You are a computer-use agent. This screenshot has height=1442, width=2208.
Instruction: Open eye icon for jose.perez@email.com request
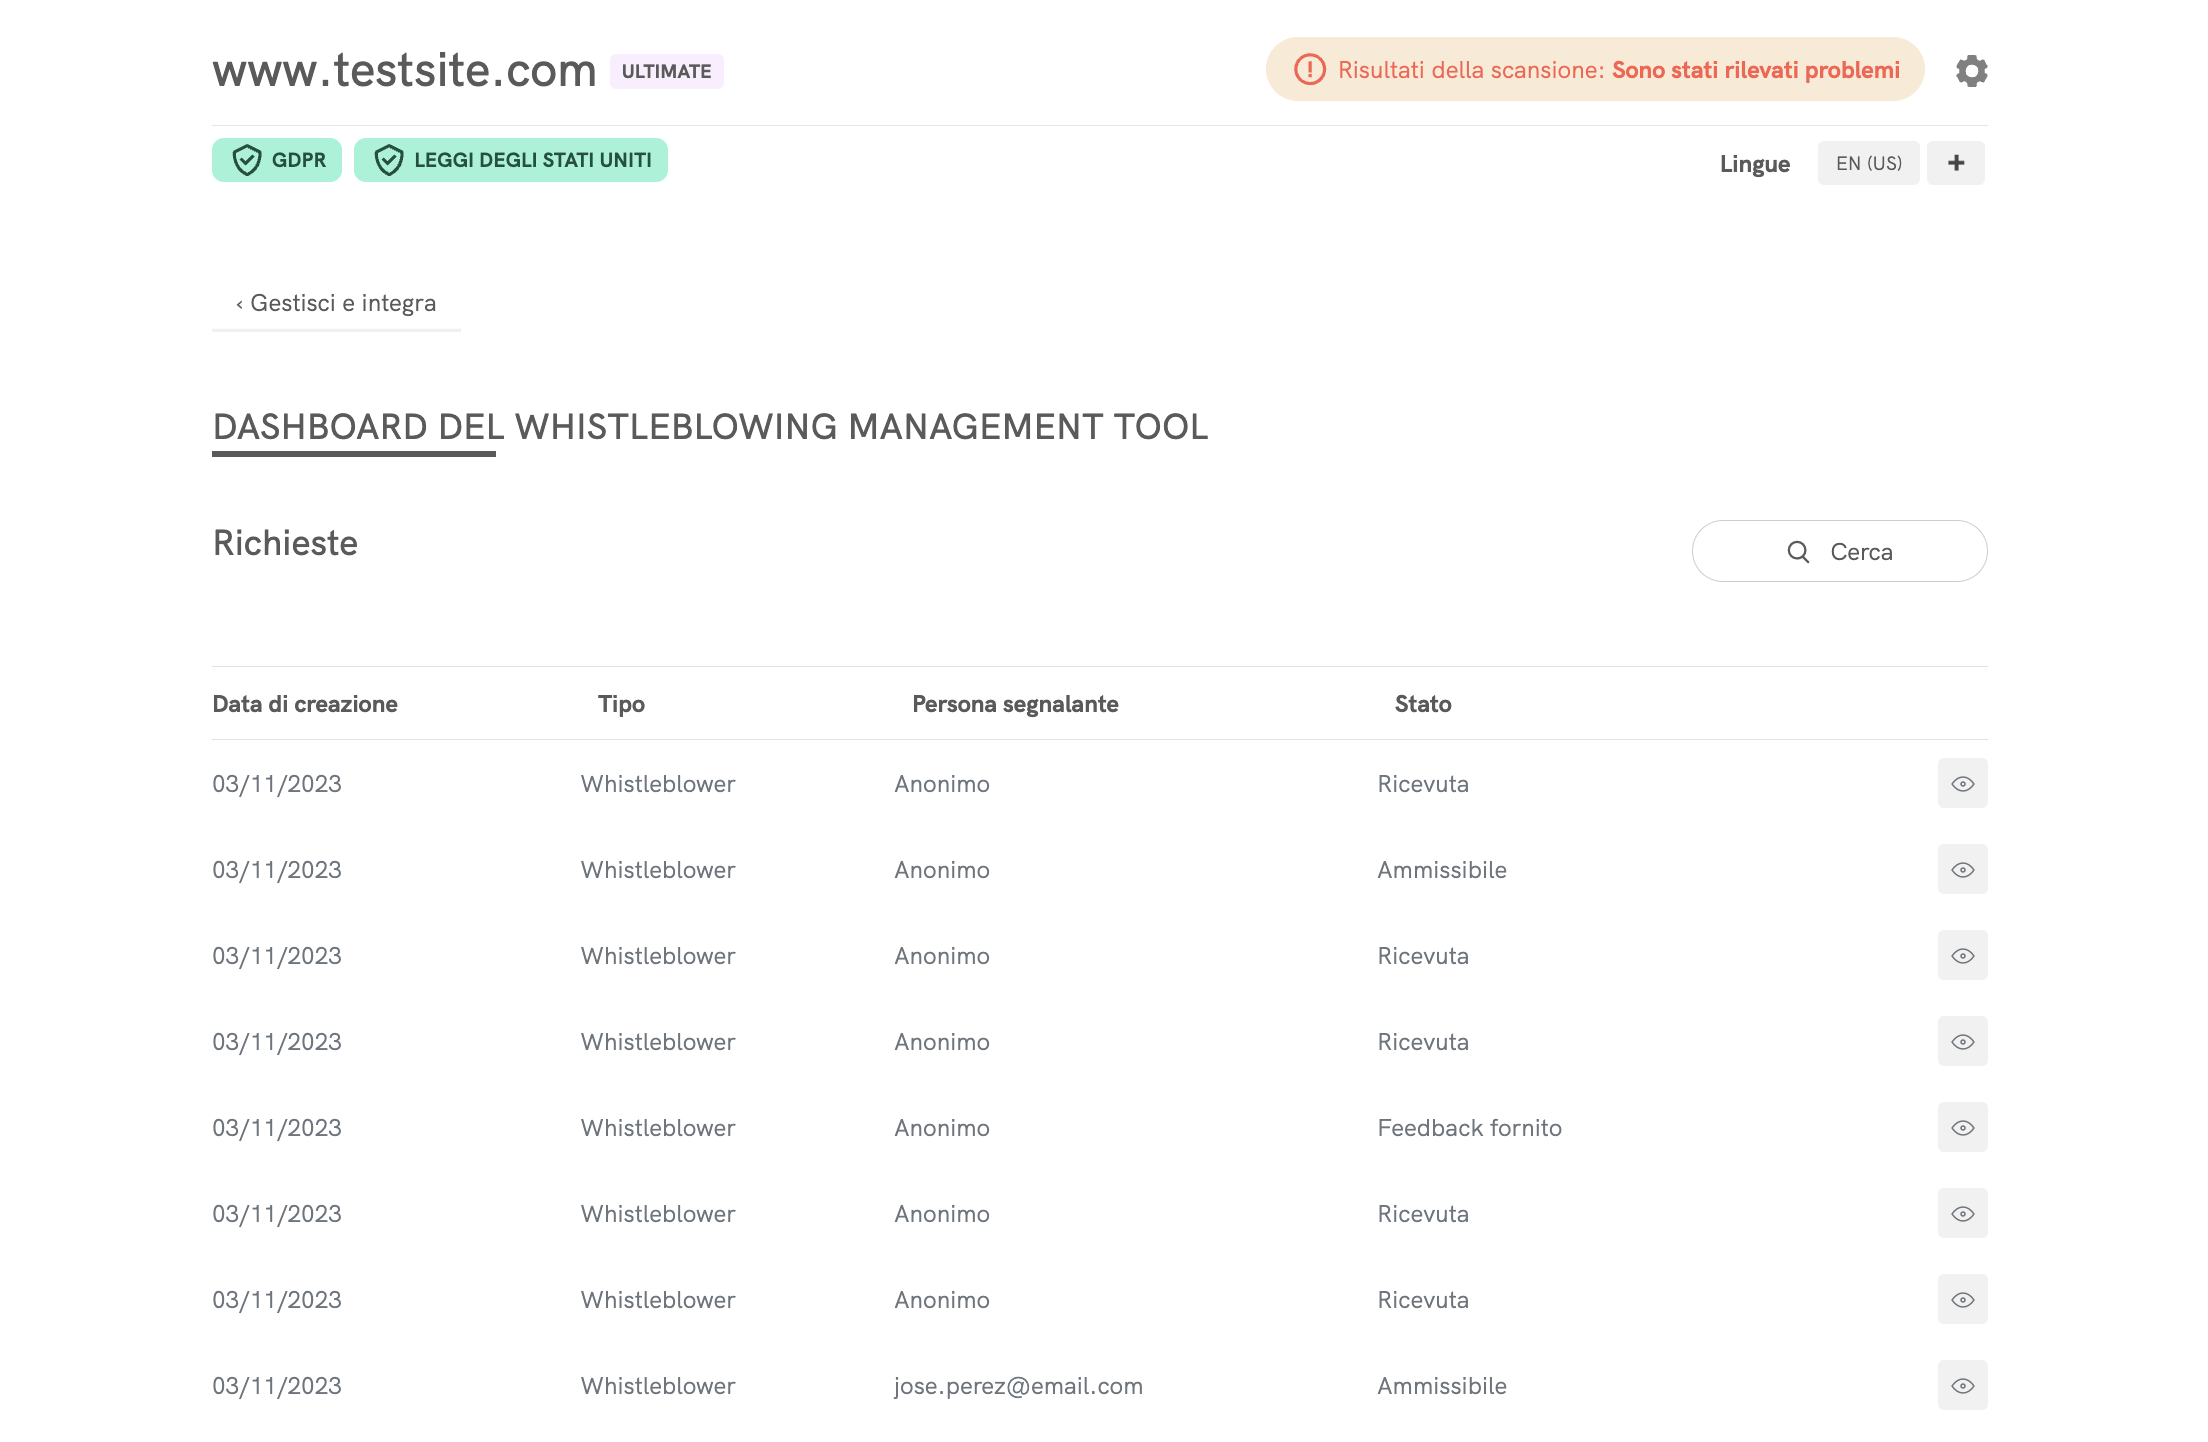[1962, 1386]
